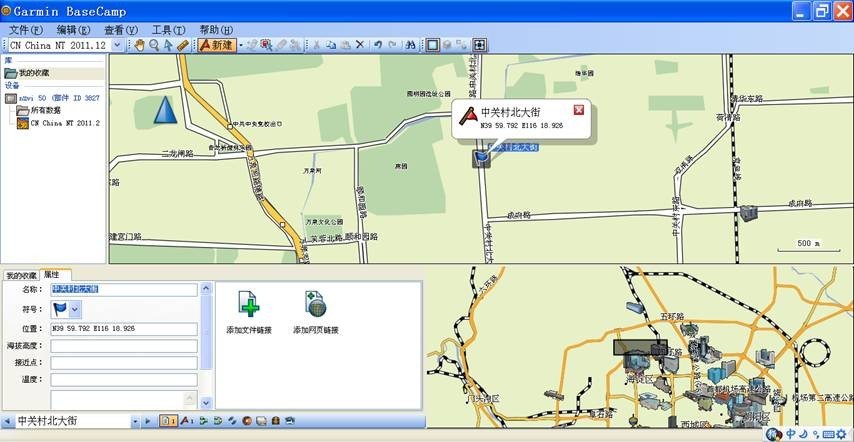This screenshot has width=854, height=442.
Task: Toggle the first green track filter icon
Action: point(204,421)
